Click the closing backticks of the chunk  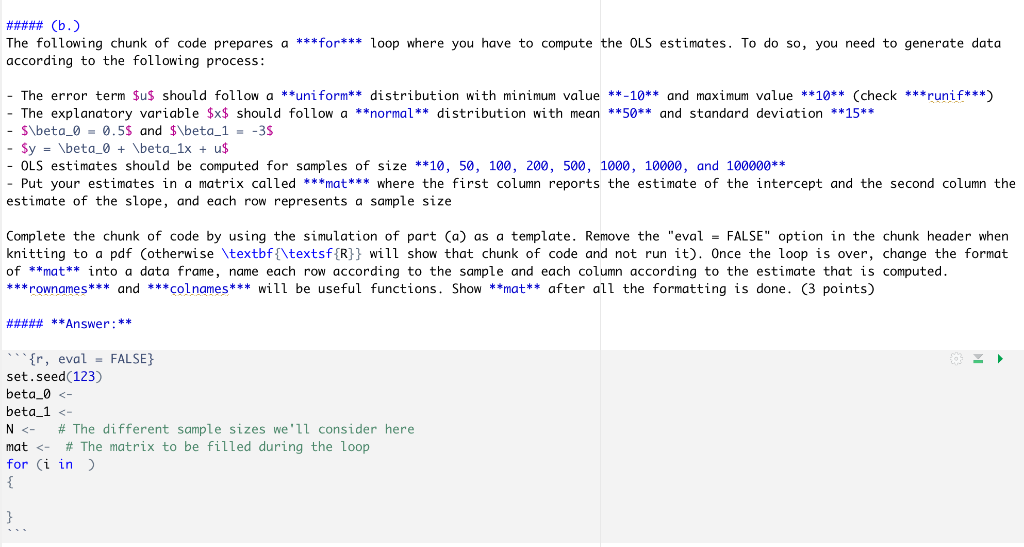(x=17, y=533)
